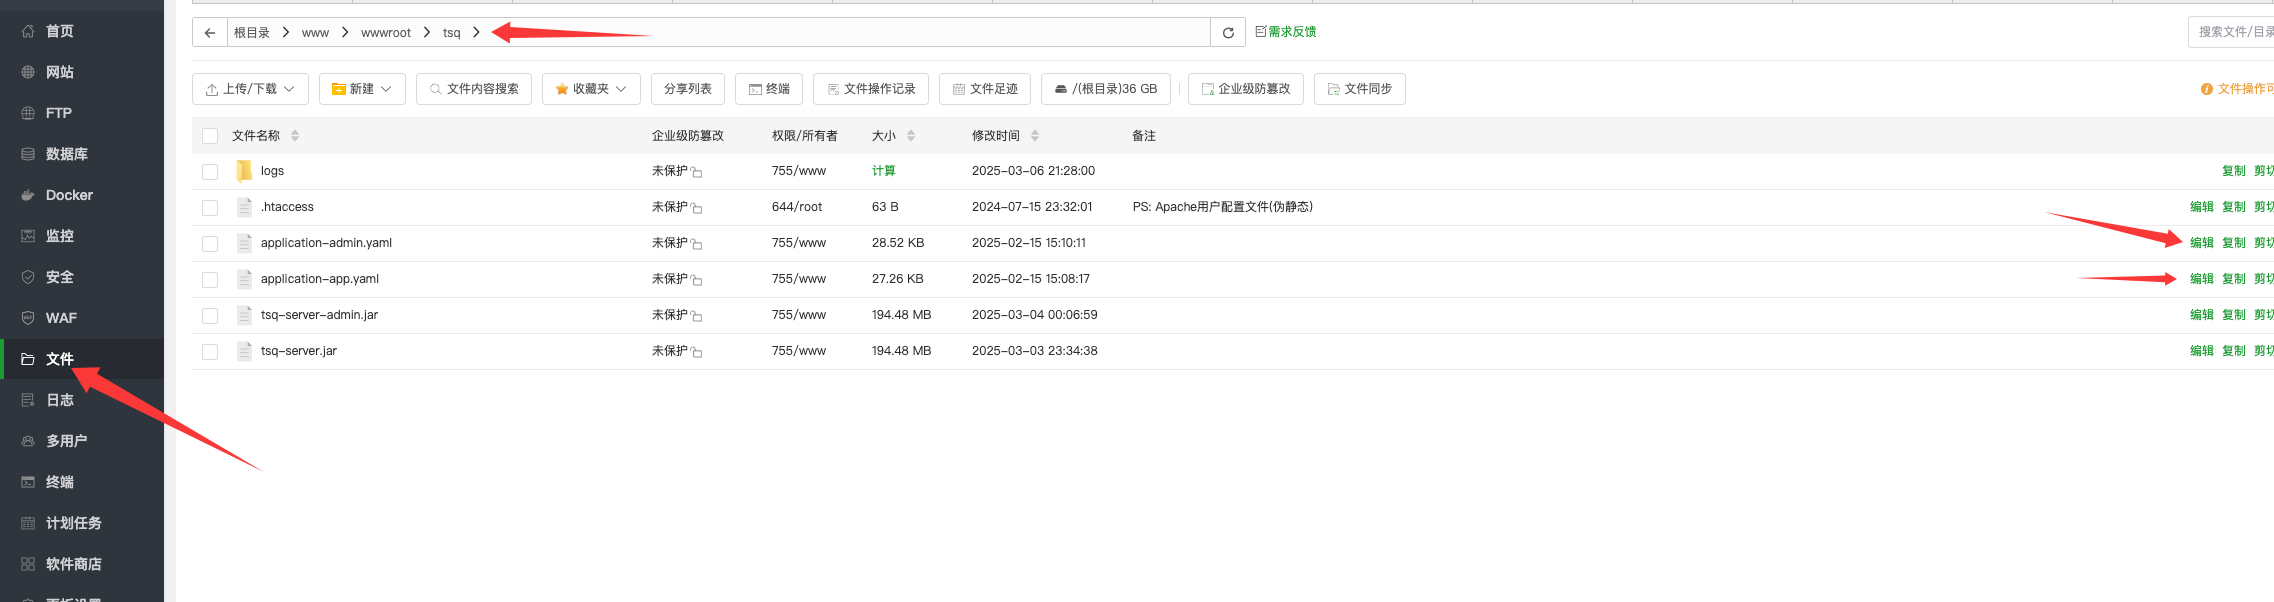Check the select-all files checkbox

[x=210, y=136]
